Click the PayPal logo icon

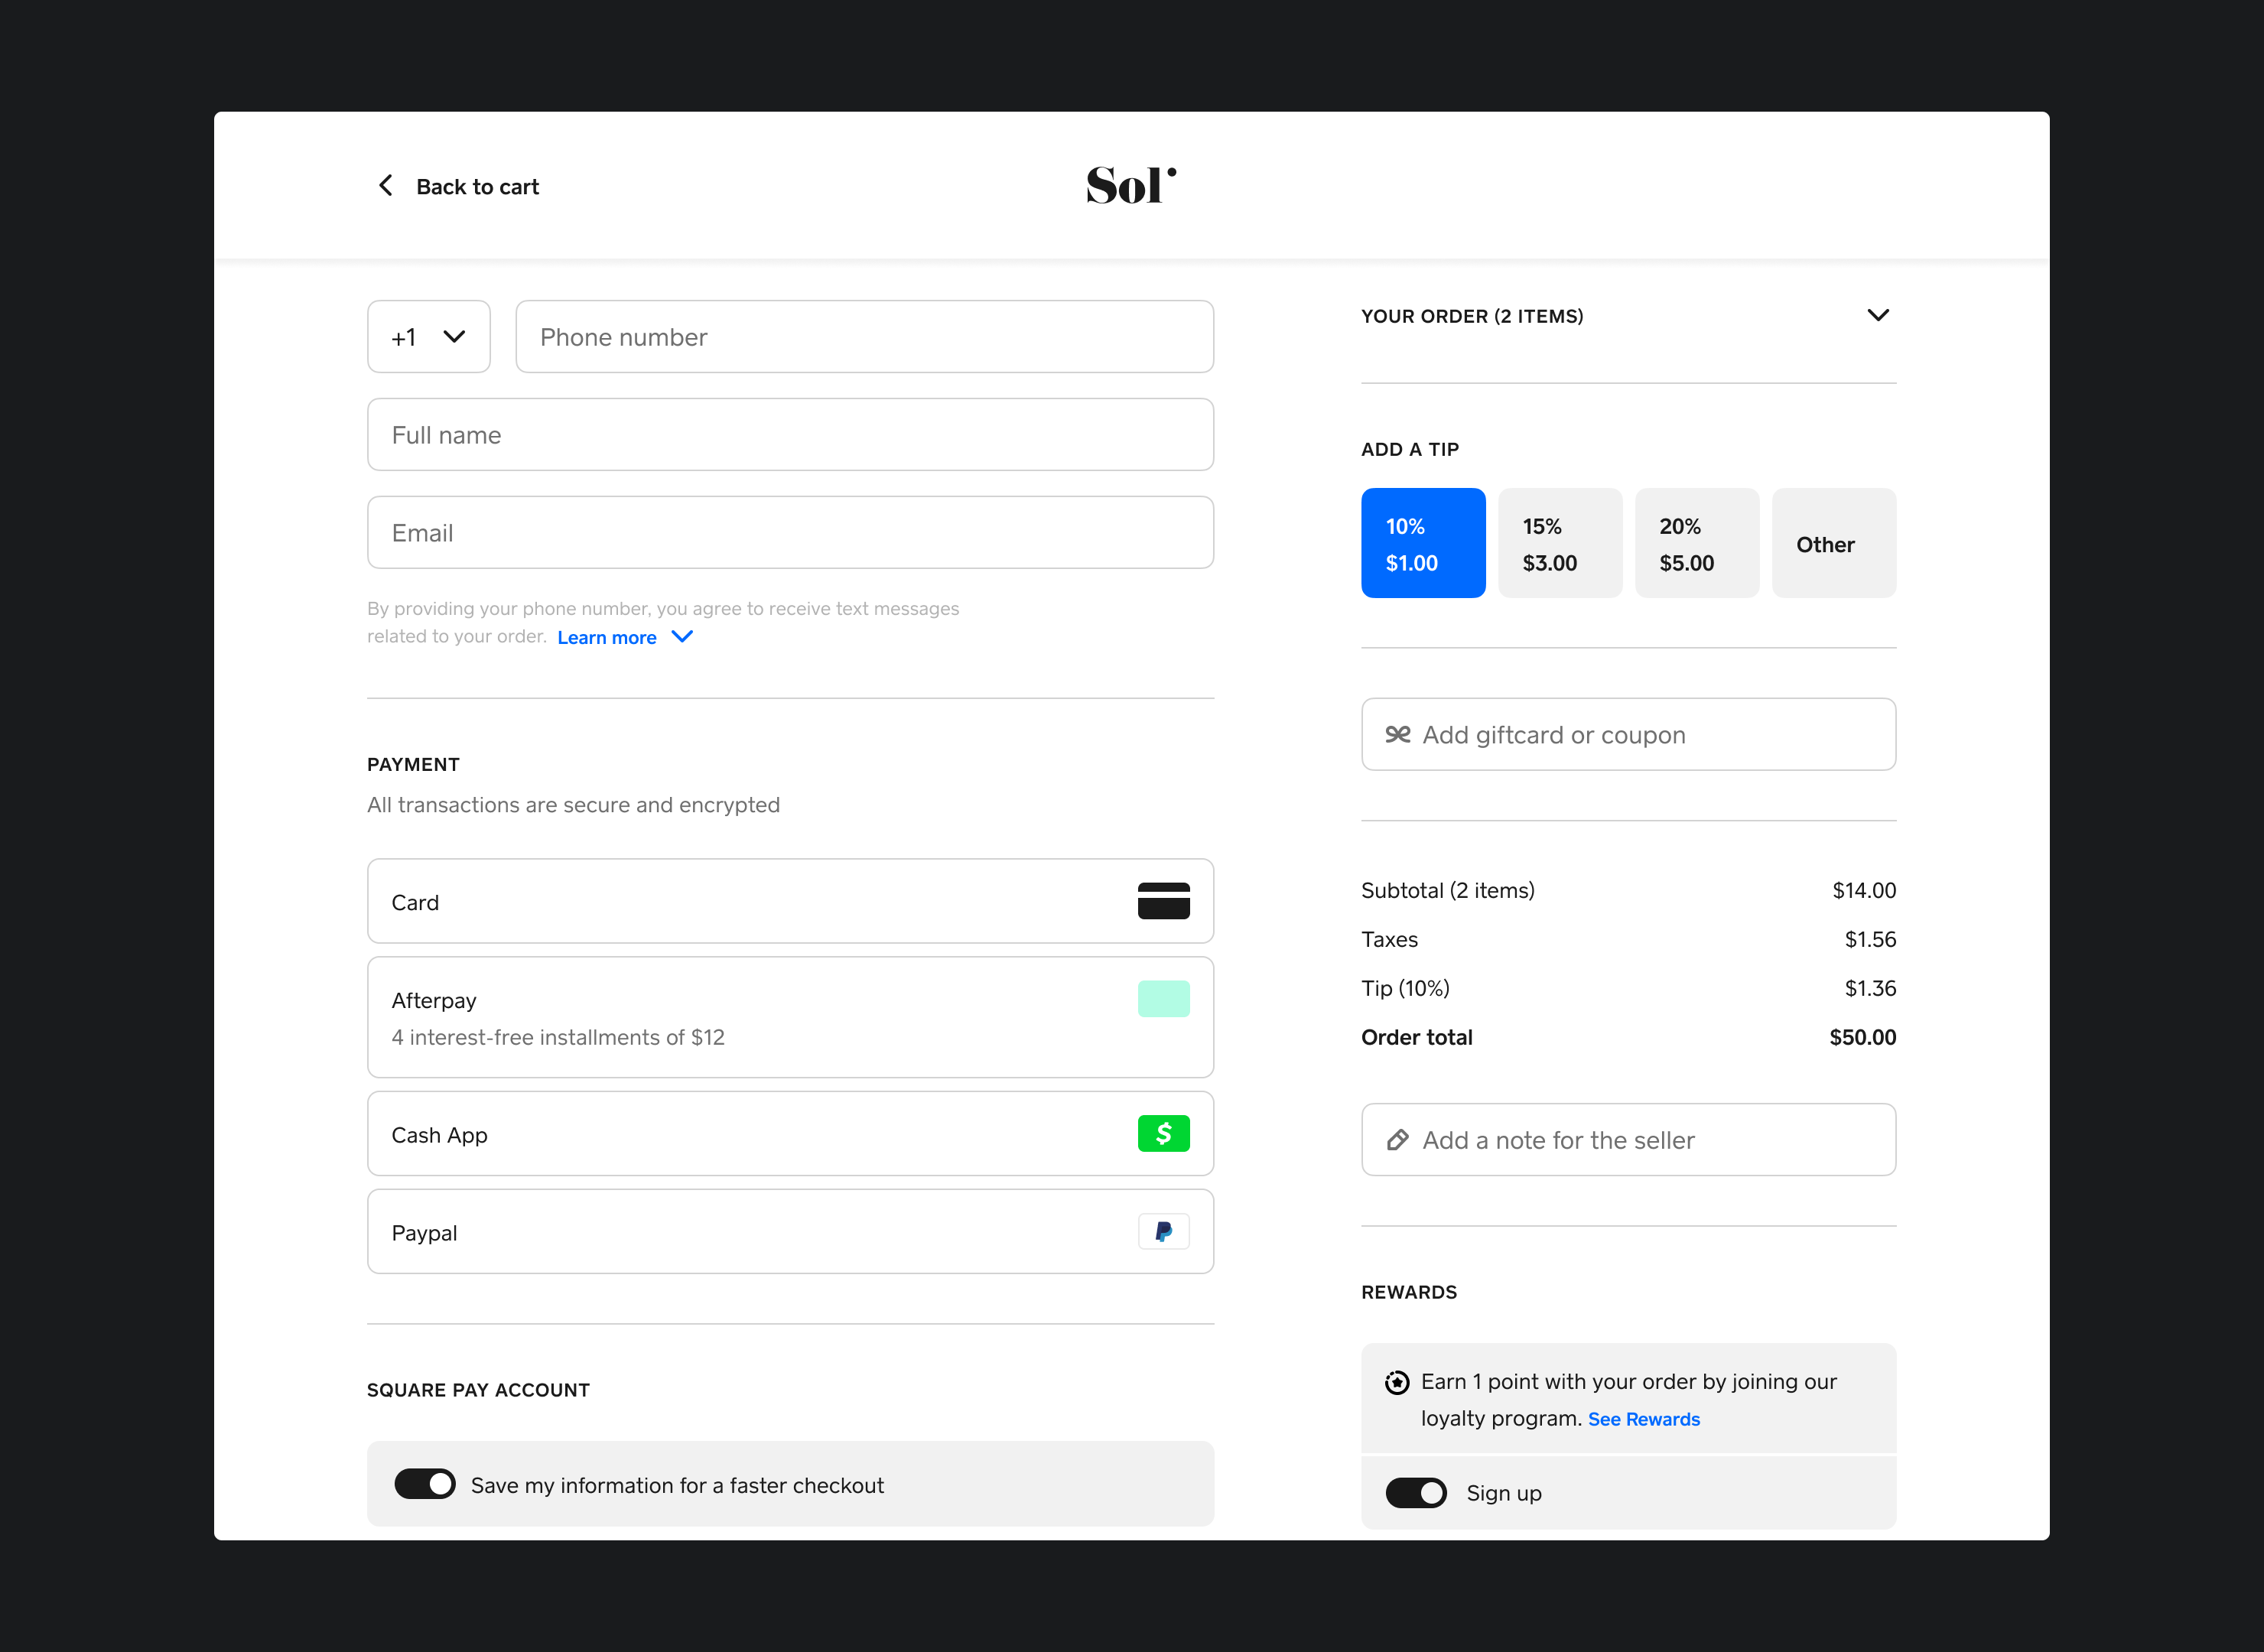click(x=1164, y=1231)
